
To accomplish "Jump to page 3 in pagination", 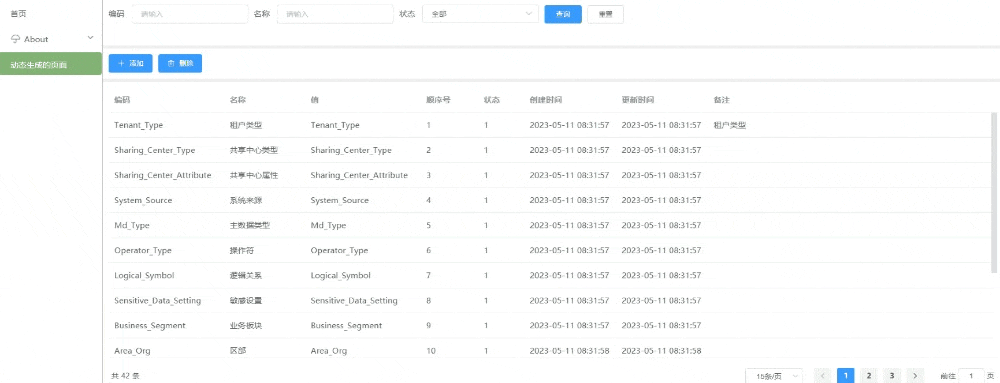I will click(x=892, y=376).
